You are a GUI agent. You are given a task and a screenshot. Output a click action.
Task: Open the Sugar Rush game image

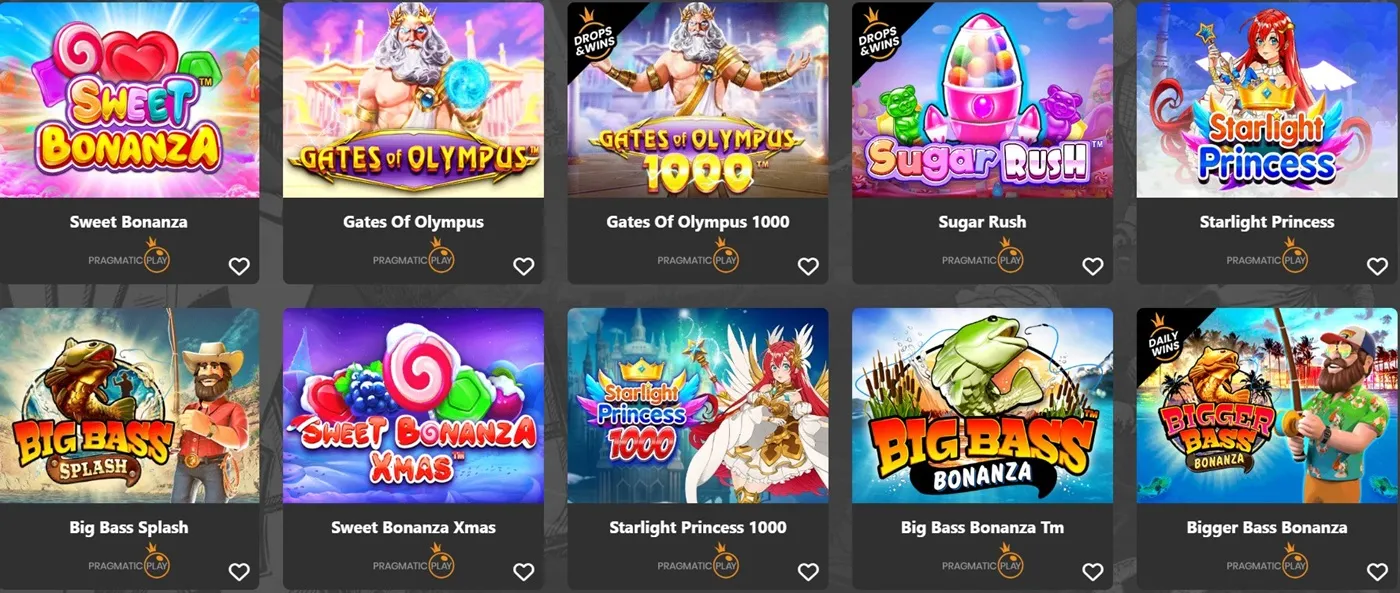(x=982, y=100)
